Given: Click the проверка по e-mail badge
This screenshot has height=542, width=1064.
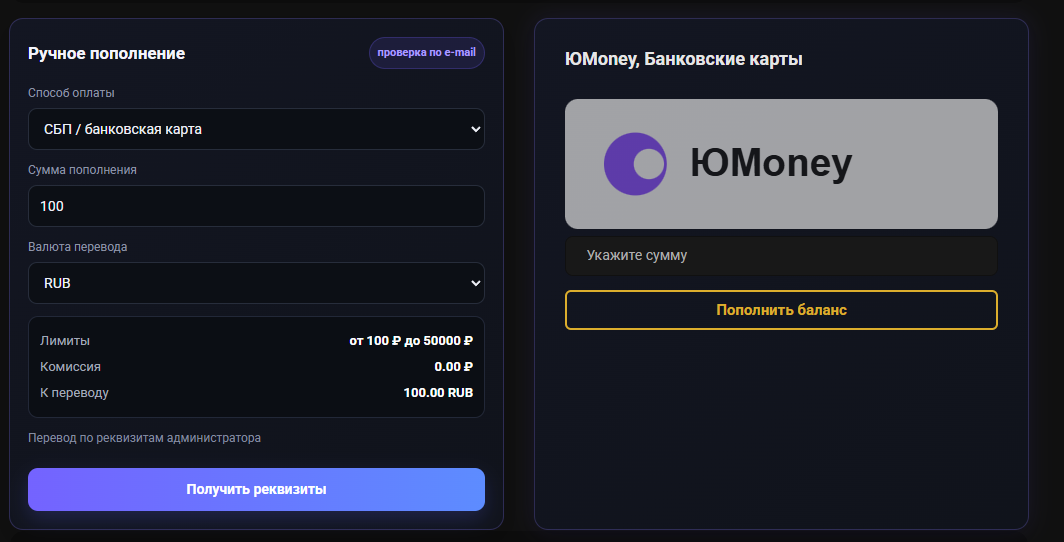Looking at the screenshot, I should coord(427,53).
